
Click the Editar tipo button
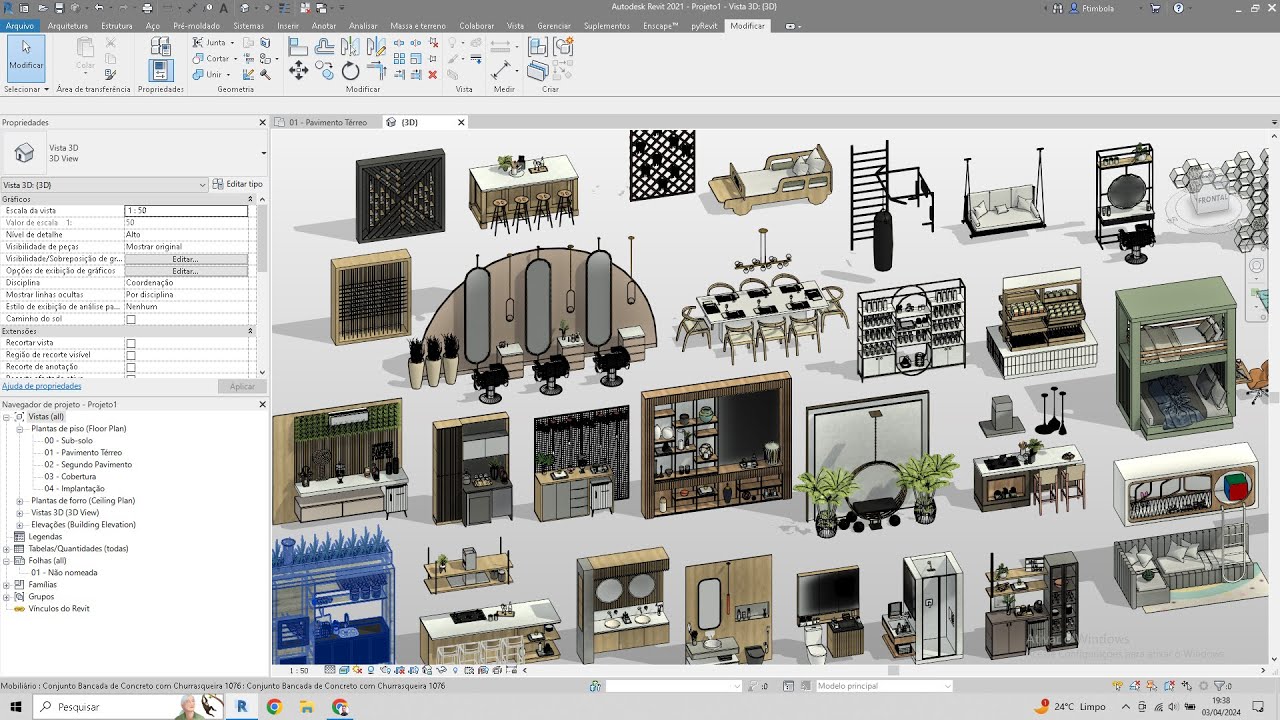click(238, 185)
